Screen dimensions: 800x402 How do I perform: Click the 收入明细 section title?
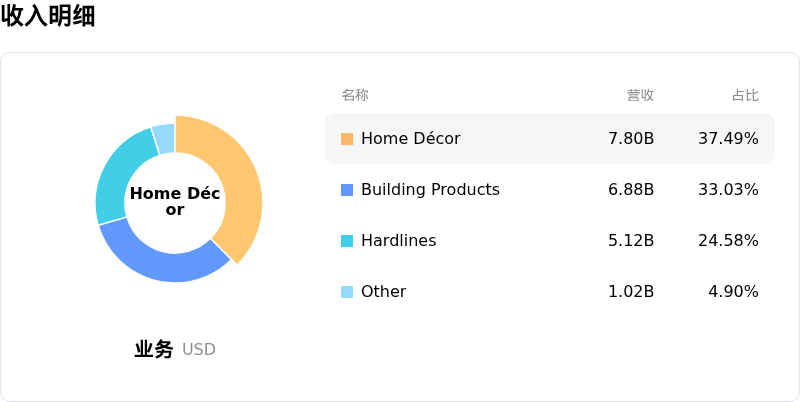(48, 16)
